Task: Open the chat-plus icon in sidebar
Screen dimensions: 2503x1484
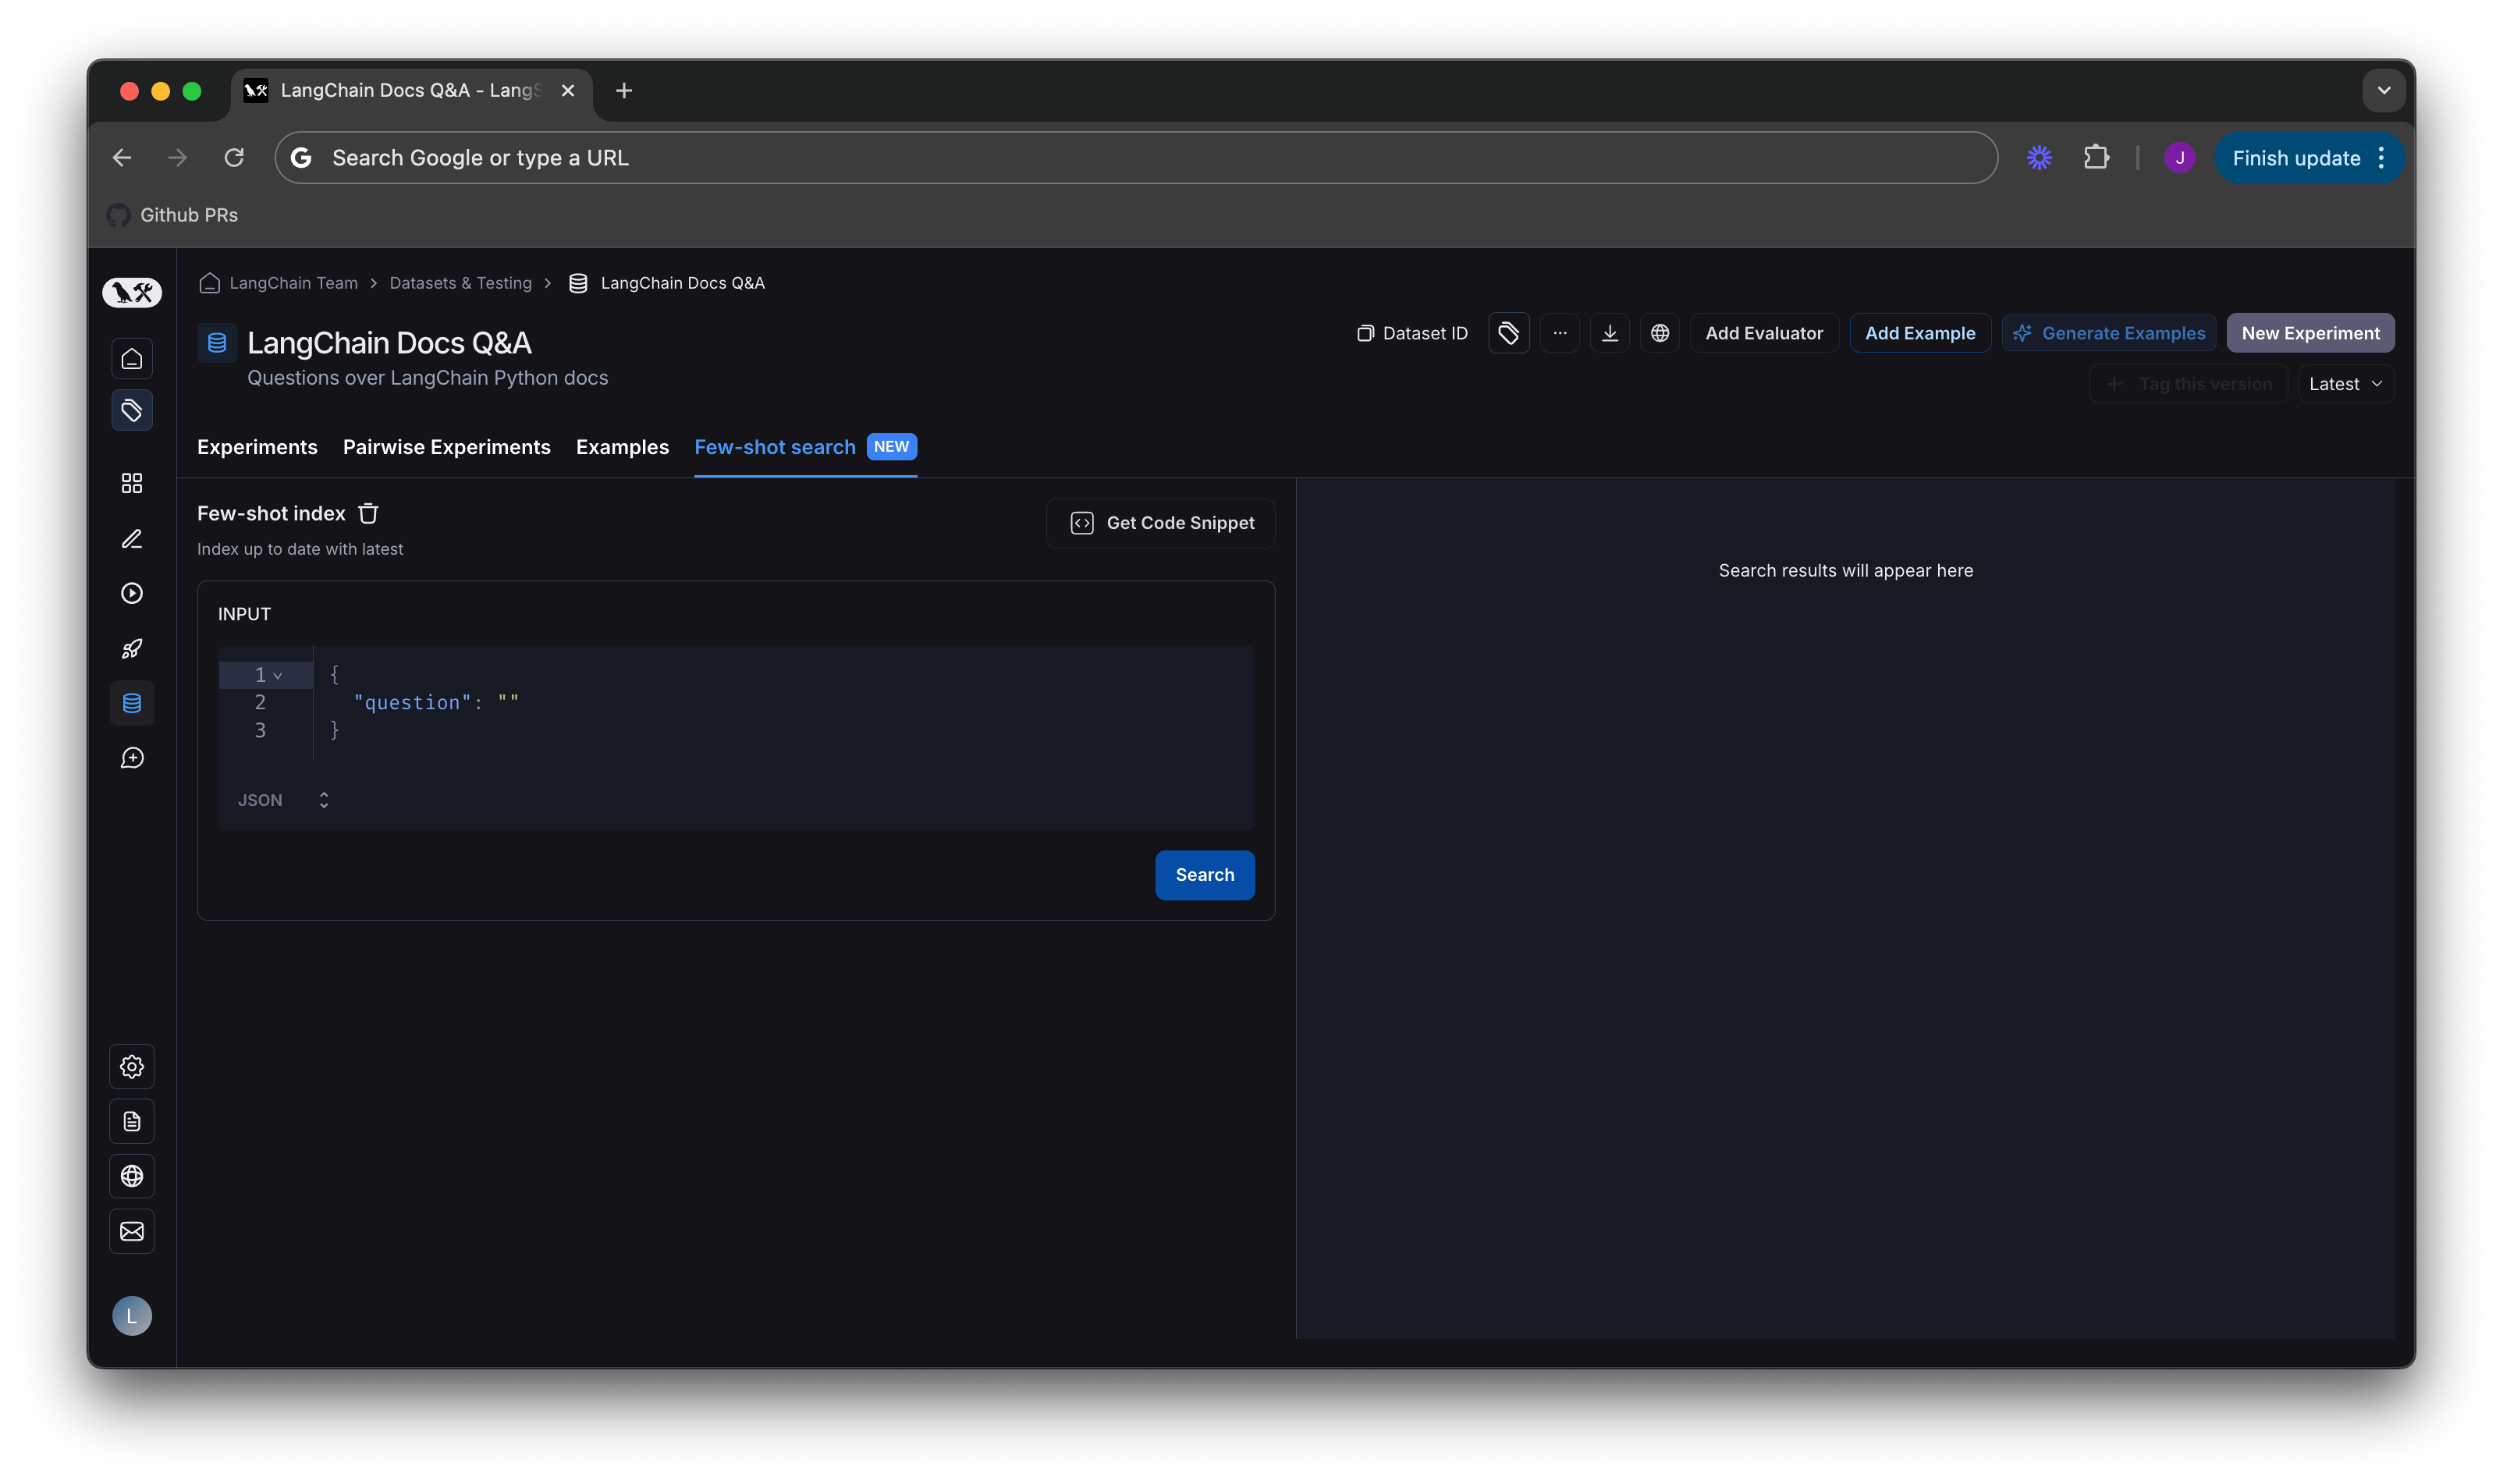Action: tap(132, 758)
